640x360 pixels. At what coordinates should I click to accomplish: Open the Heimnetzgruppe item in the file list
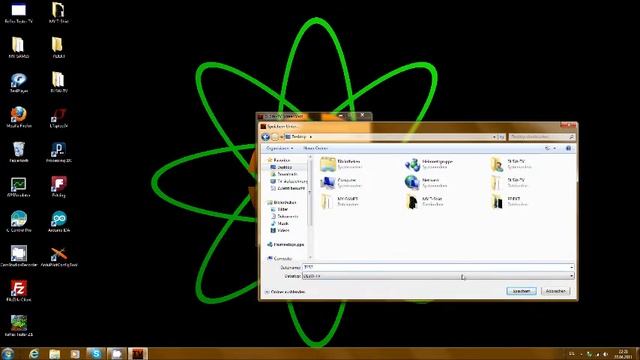pyautogui.click(x=429, y=164)
